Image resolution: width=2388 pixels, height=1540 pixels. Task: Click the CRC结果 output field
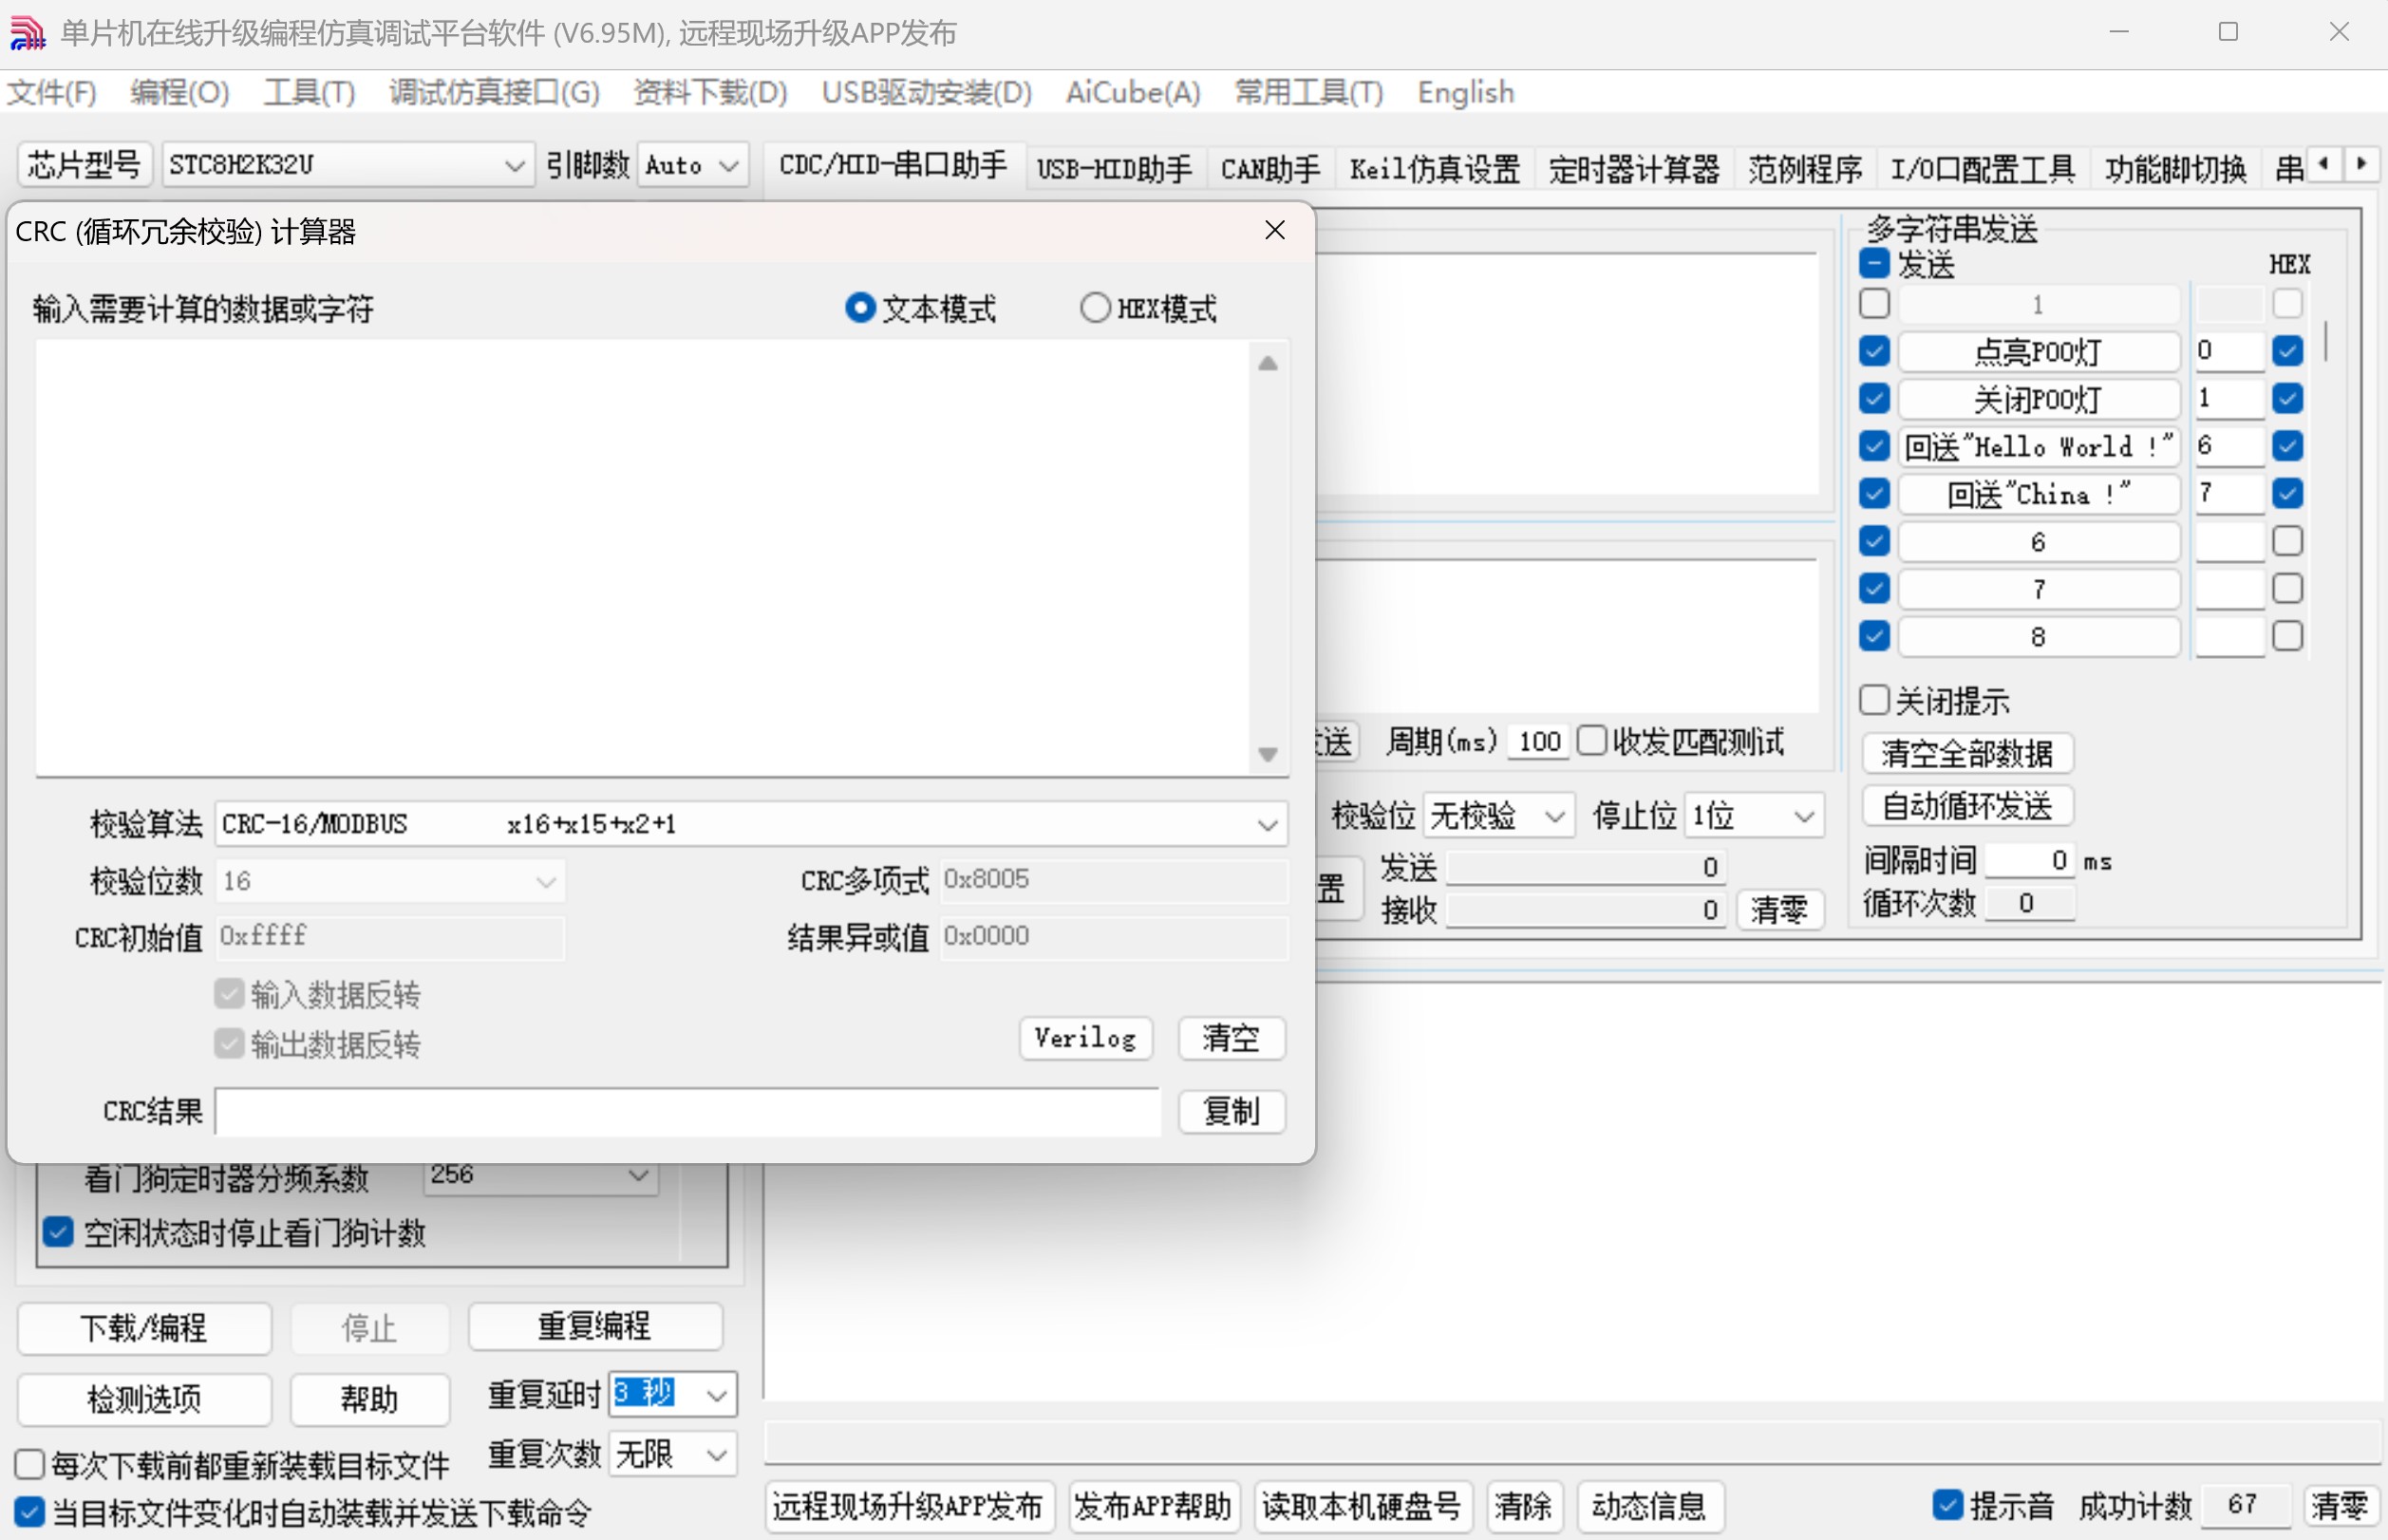tap(687, 1112)
